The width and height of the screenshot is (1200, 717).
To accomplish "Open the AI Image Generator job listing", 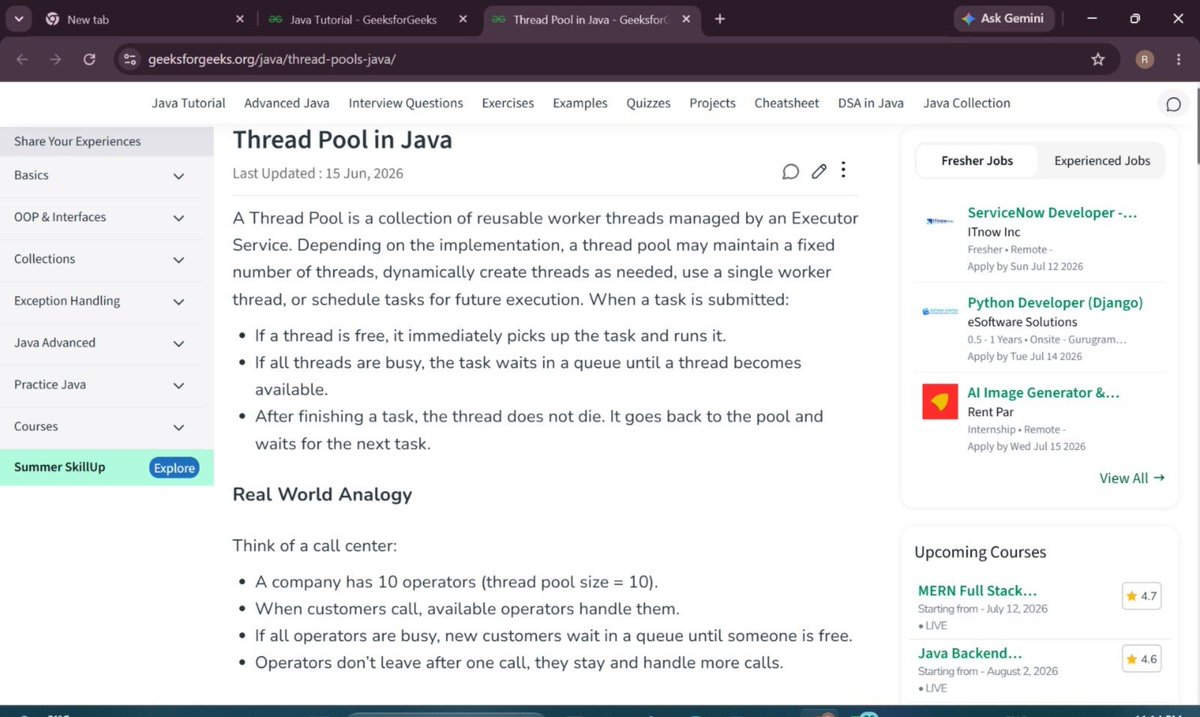I will [1044, 393].
